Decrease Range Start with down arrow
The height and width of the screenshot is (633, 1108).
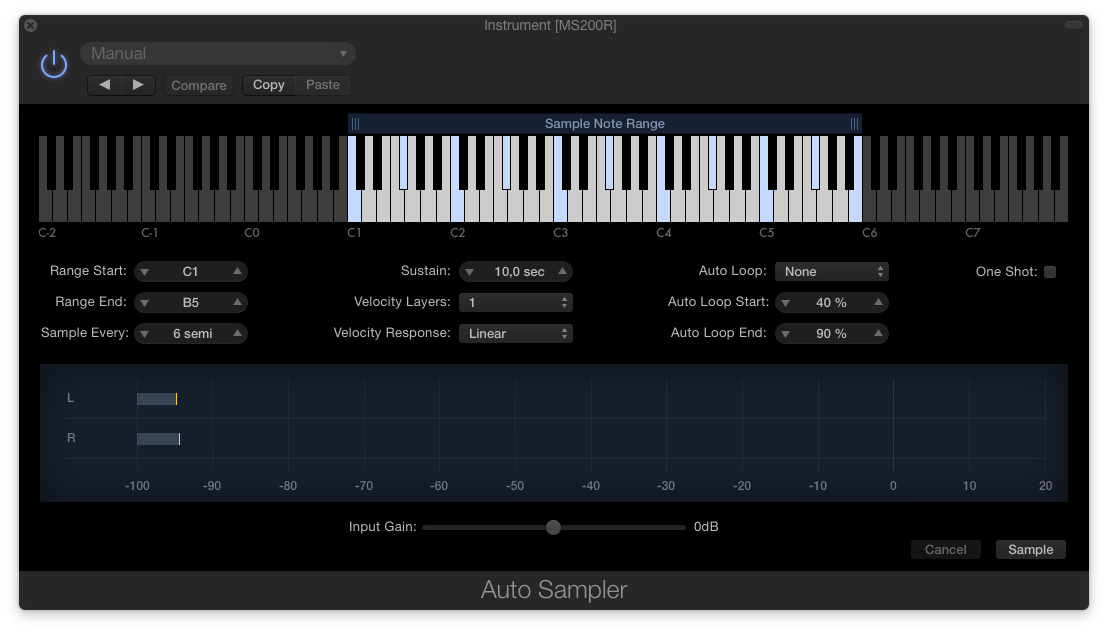pyautogui.click(x=145, y=272)
